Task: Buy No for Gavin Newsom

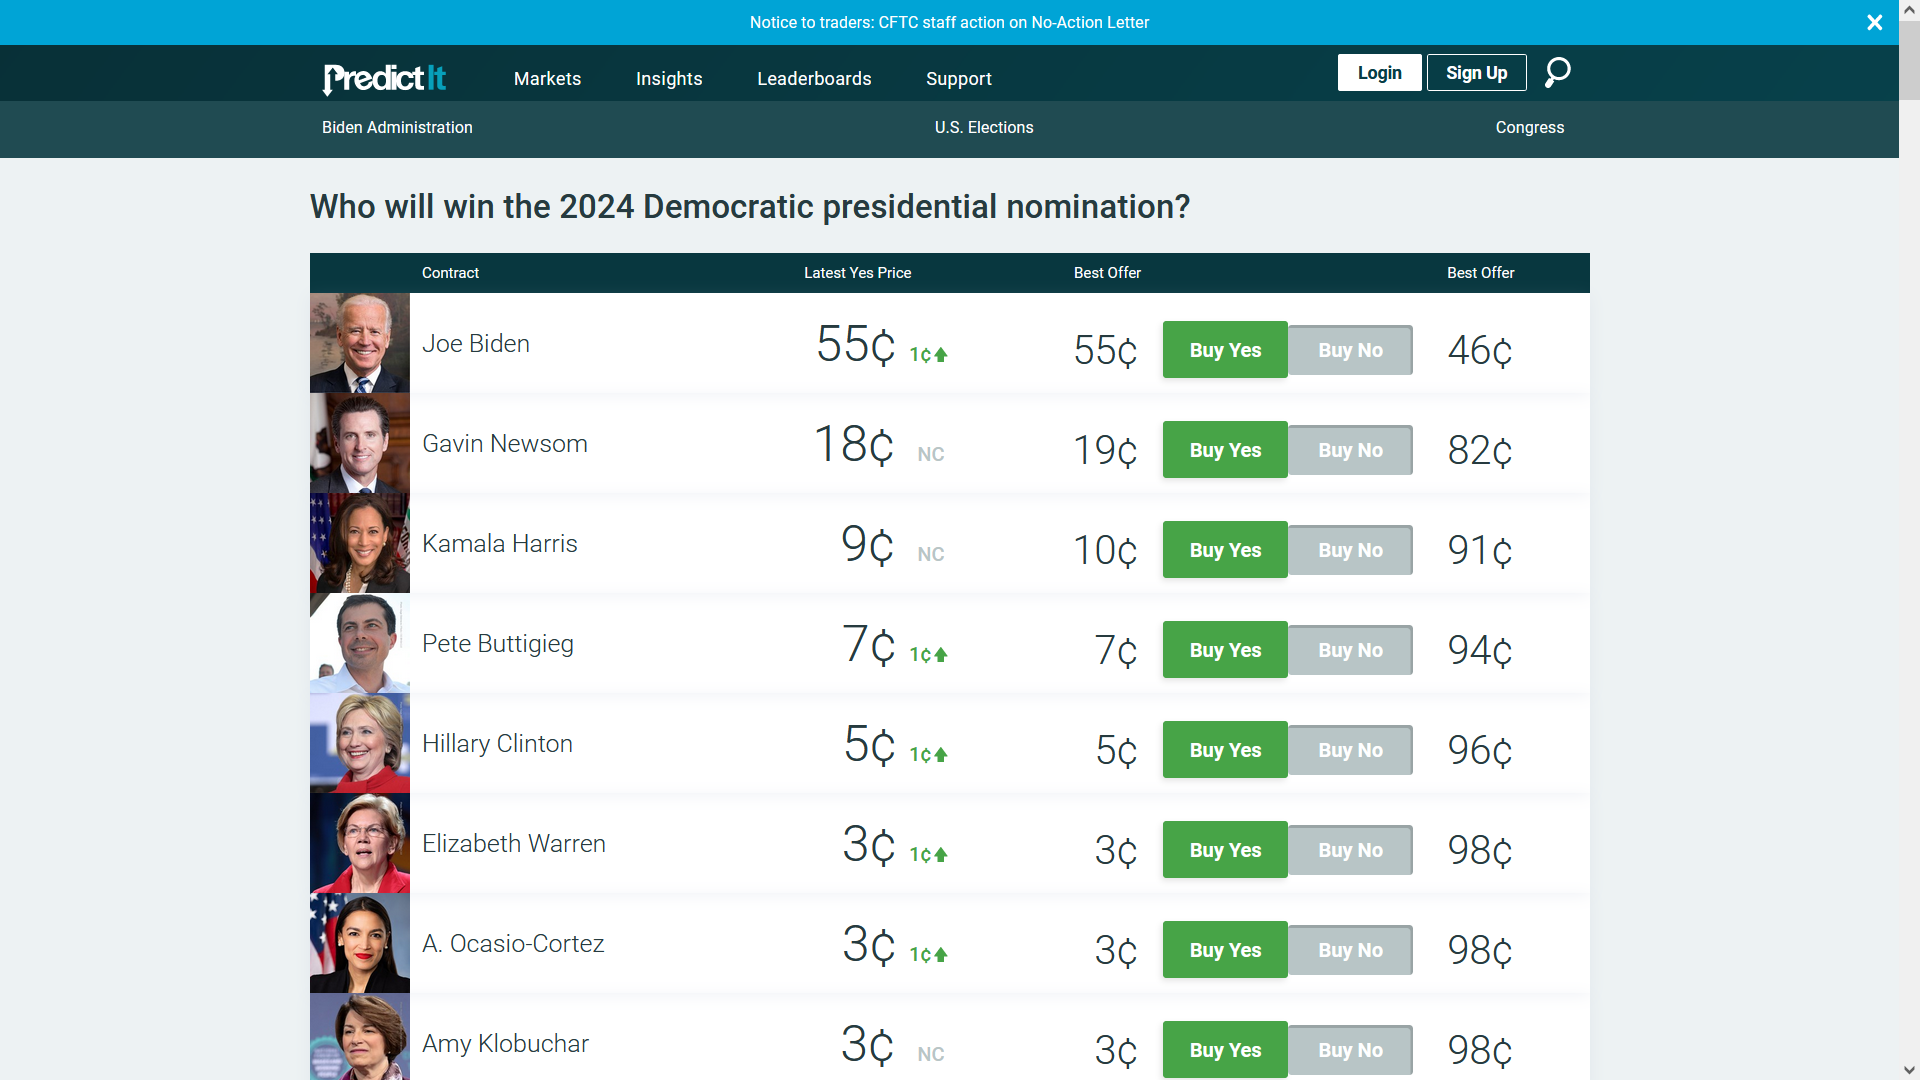Action: tap(1350, 450)
